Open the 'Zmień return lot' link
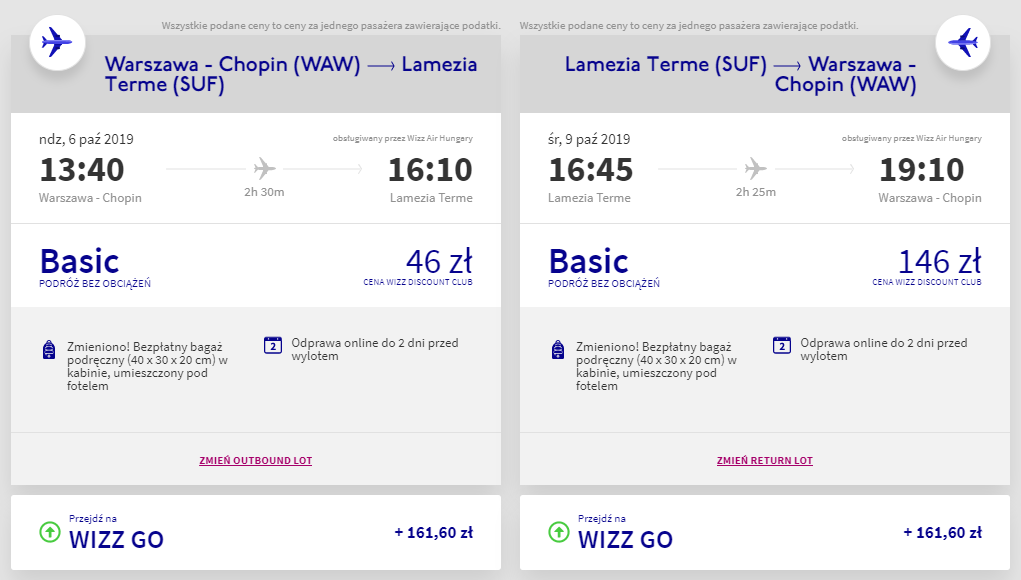This screenshot has width=1021, height=580. (x=765, y=461)
